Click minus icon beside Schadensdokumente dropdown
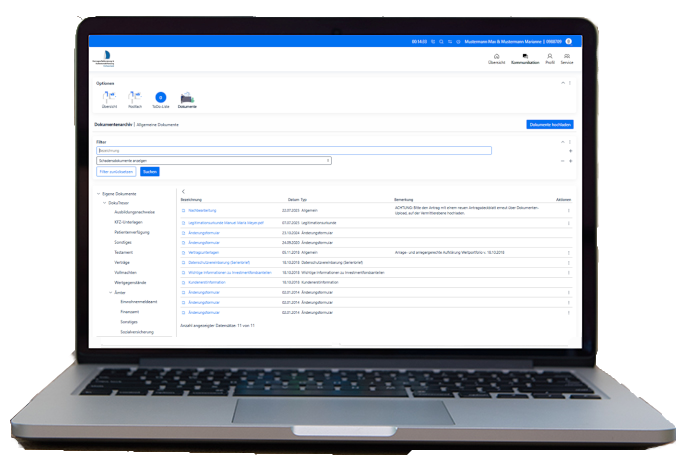The height and width of the screenshot is (460, 687). (563, 161)
